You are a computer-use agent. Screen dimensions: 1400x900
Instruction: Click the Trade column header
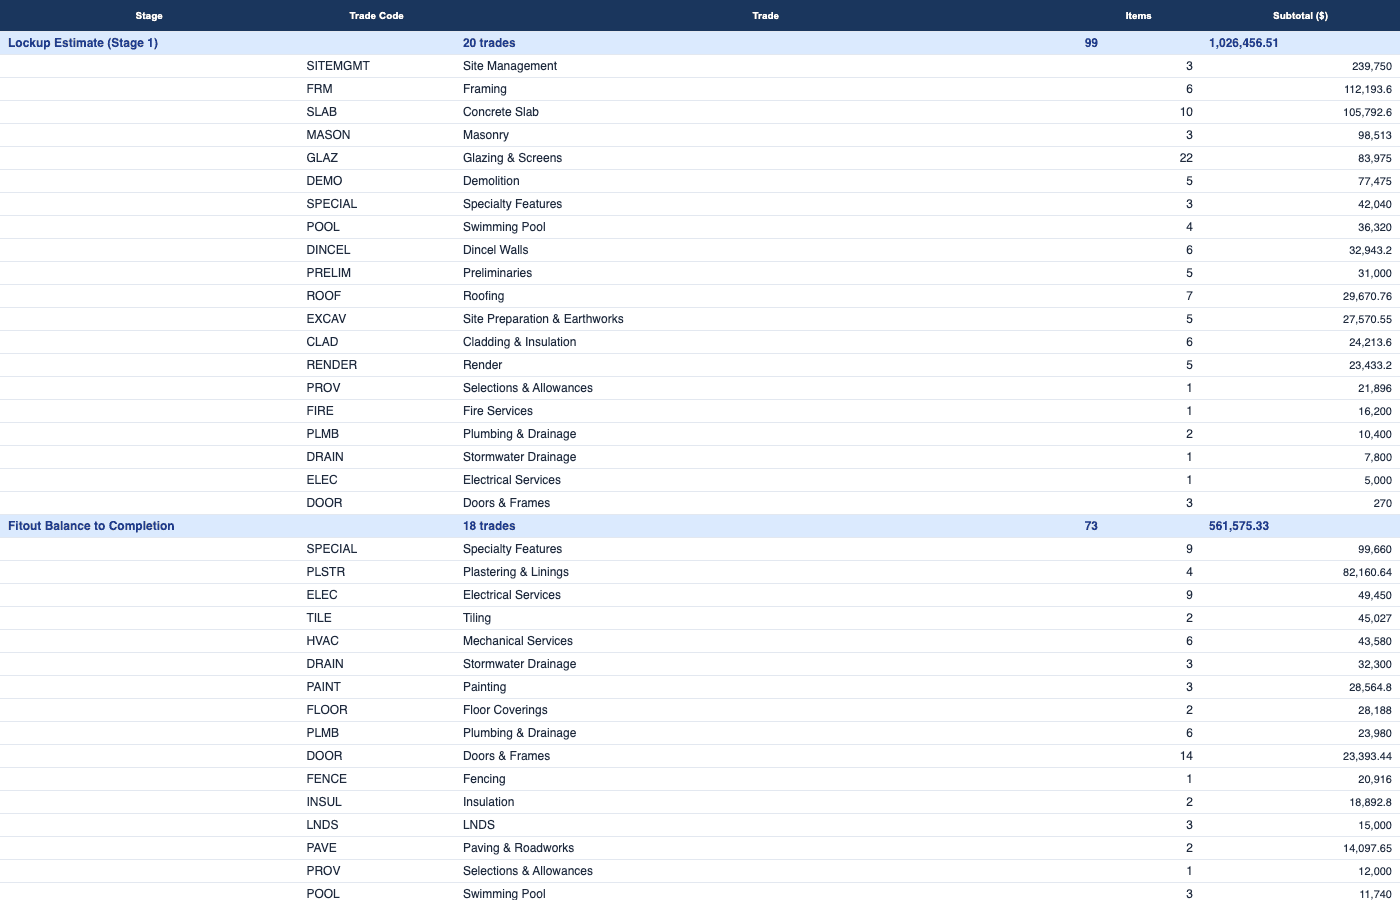coord(765,16)
